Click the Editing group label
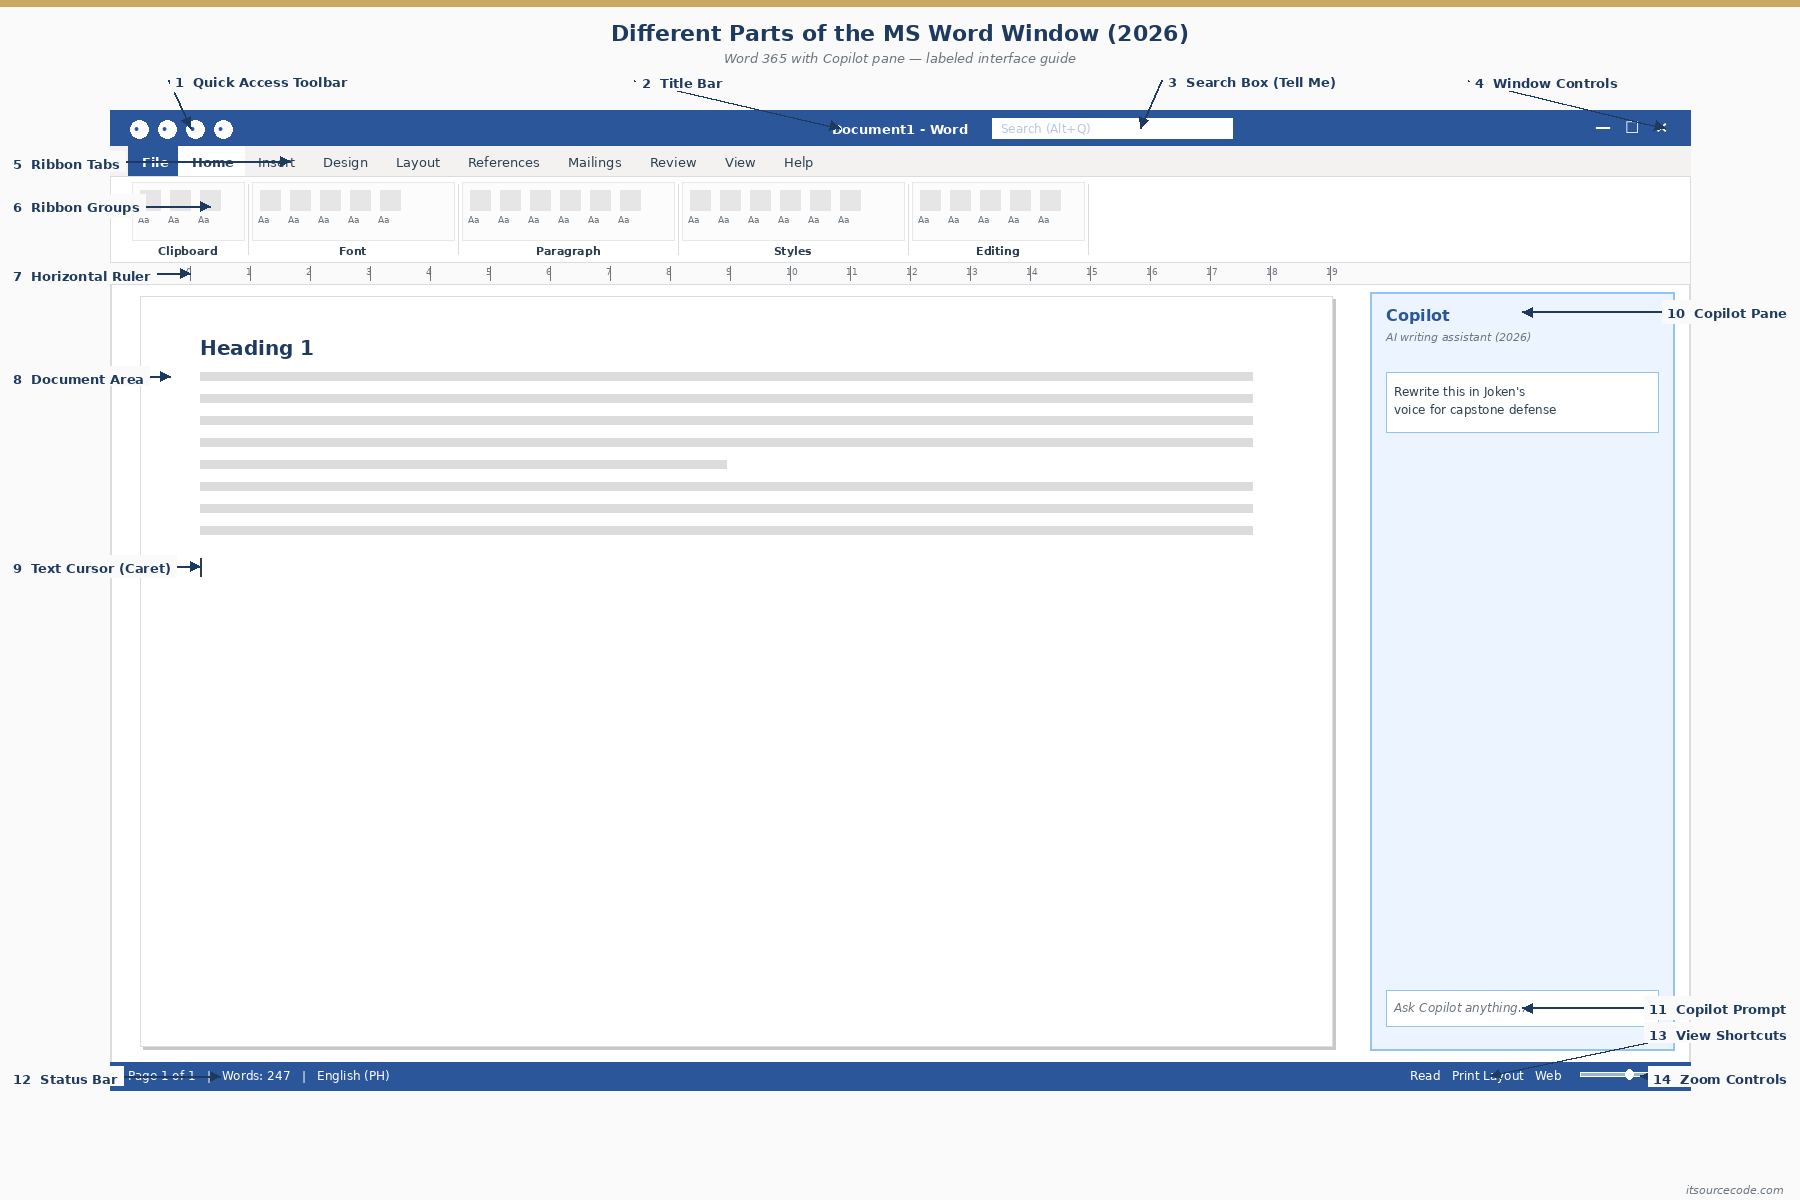 [x=997, y=251]
